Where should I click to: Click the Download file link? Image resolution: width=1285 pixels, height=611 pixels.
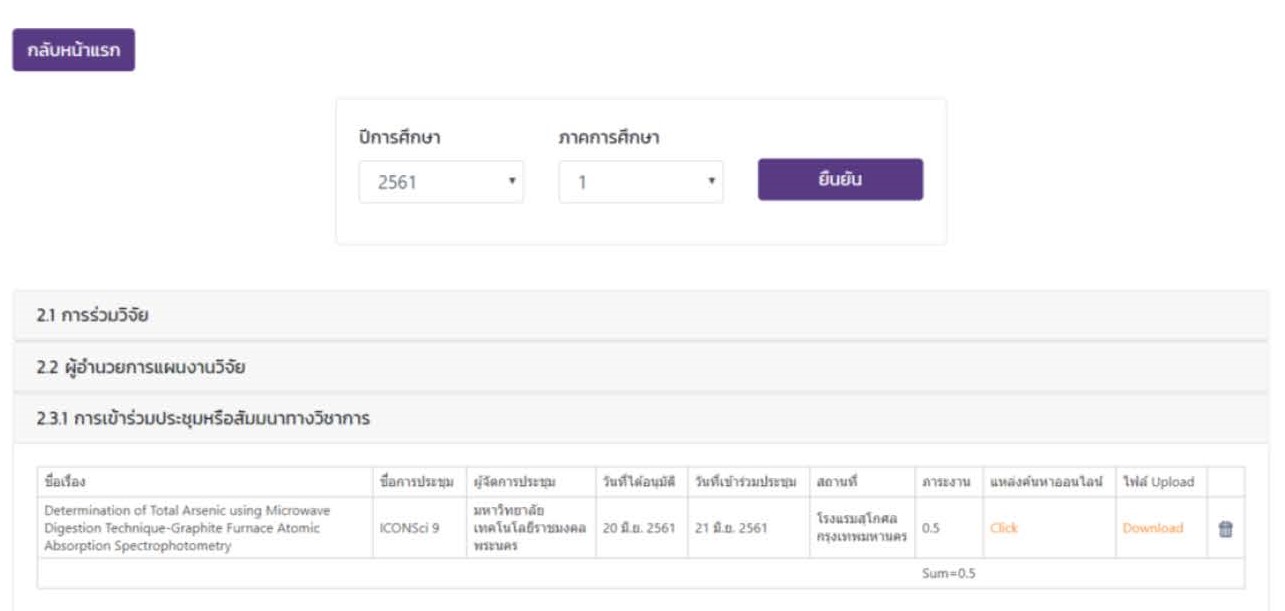pyautogui.click(x=1152, y=528)
